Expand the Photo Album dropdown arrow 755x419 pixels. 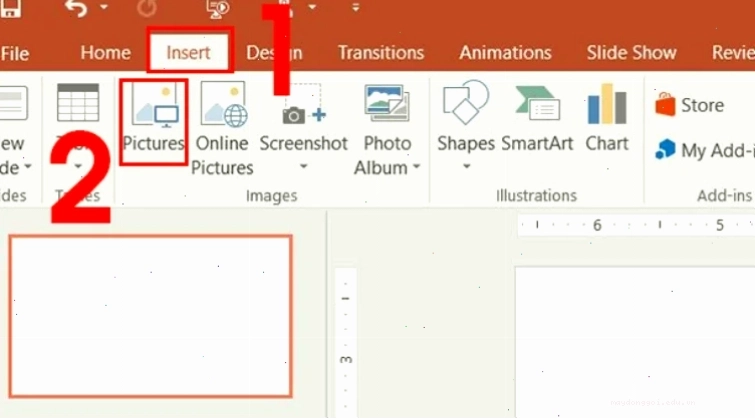[x=417, y=167]
